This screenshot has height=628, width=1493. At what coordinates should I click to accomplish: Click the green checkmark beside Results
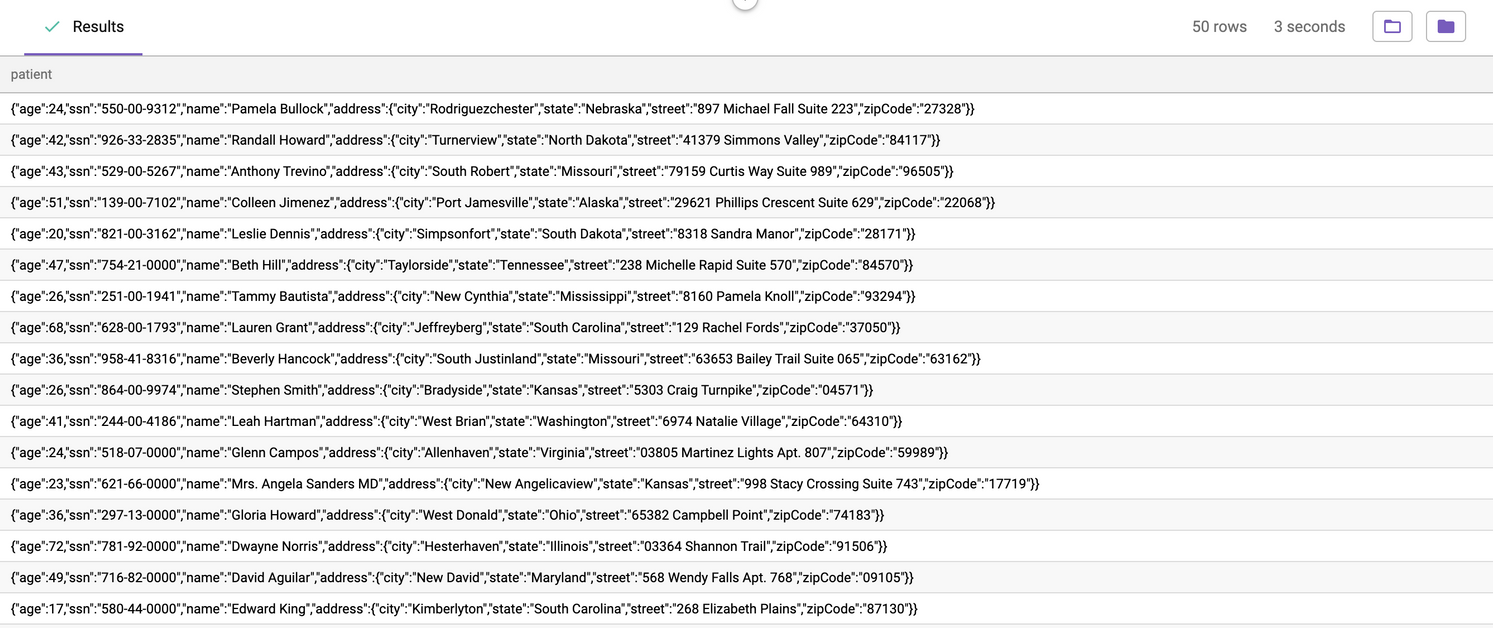52,27
